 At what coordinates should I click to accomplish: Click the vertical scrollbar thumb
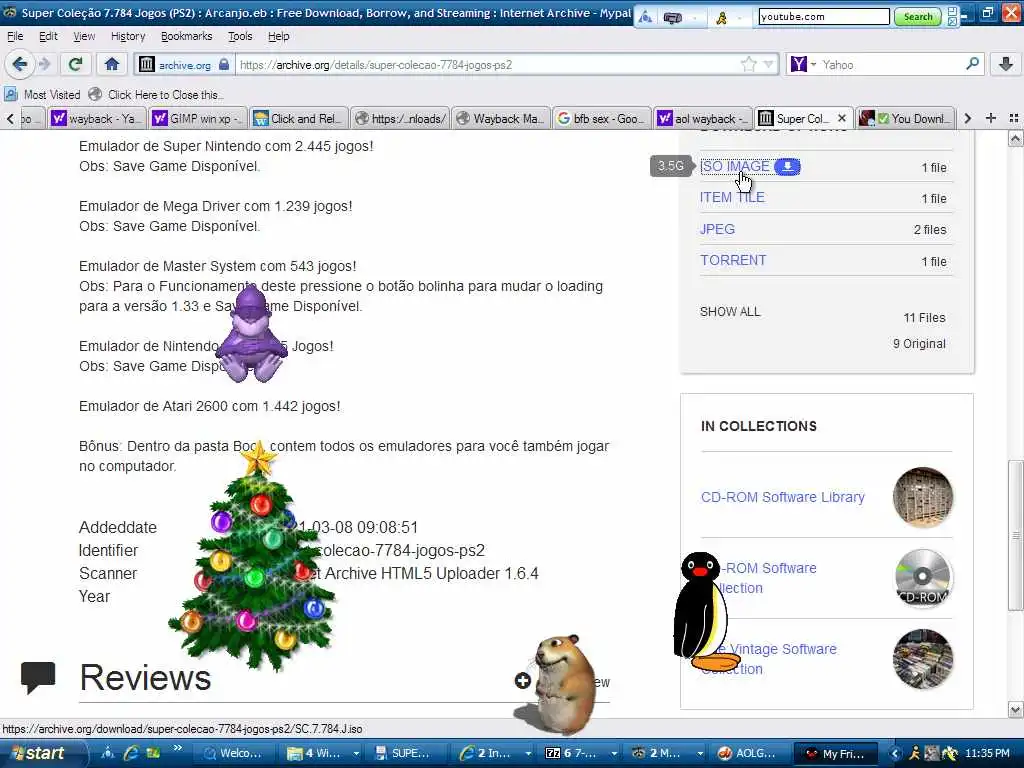[1016, 536]
